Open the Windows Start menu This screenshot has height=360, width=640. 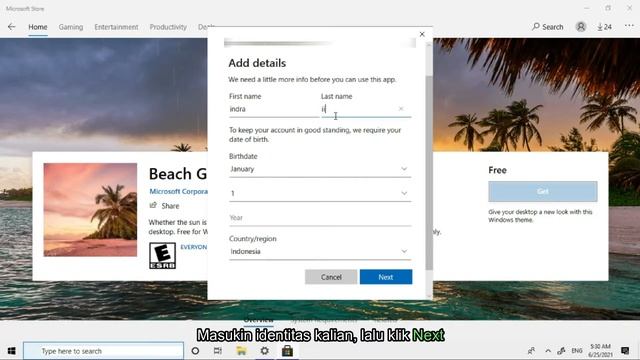point(11,351)
